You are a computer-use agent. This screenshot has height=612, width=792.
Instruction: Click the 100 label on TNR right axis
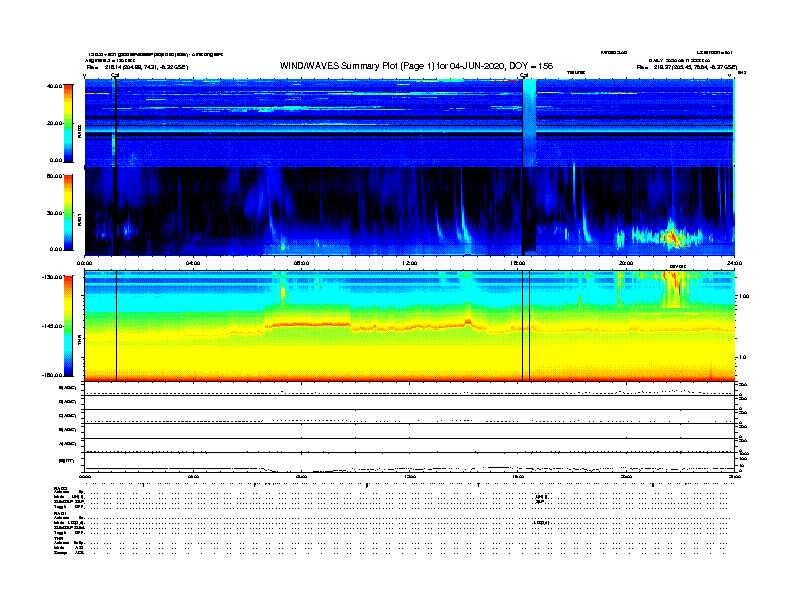click(744, 296)
